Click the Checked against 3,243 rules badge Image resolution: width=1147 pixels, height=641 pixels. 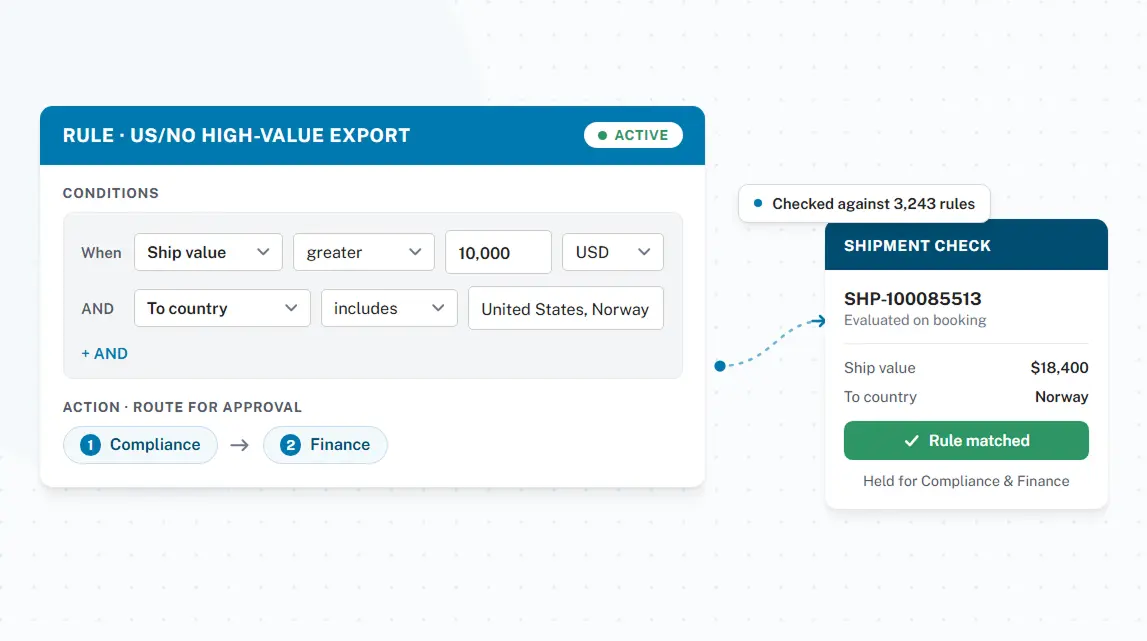click(x=864, y=203)
